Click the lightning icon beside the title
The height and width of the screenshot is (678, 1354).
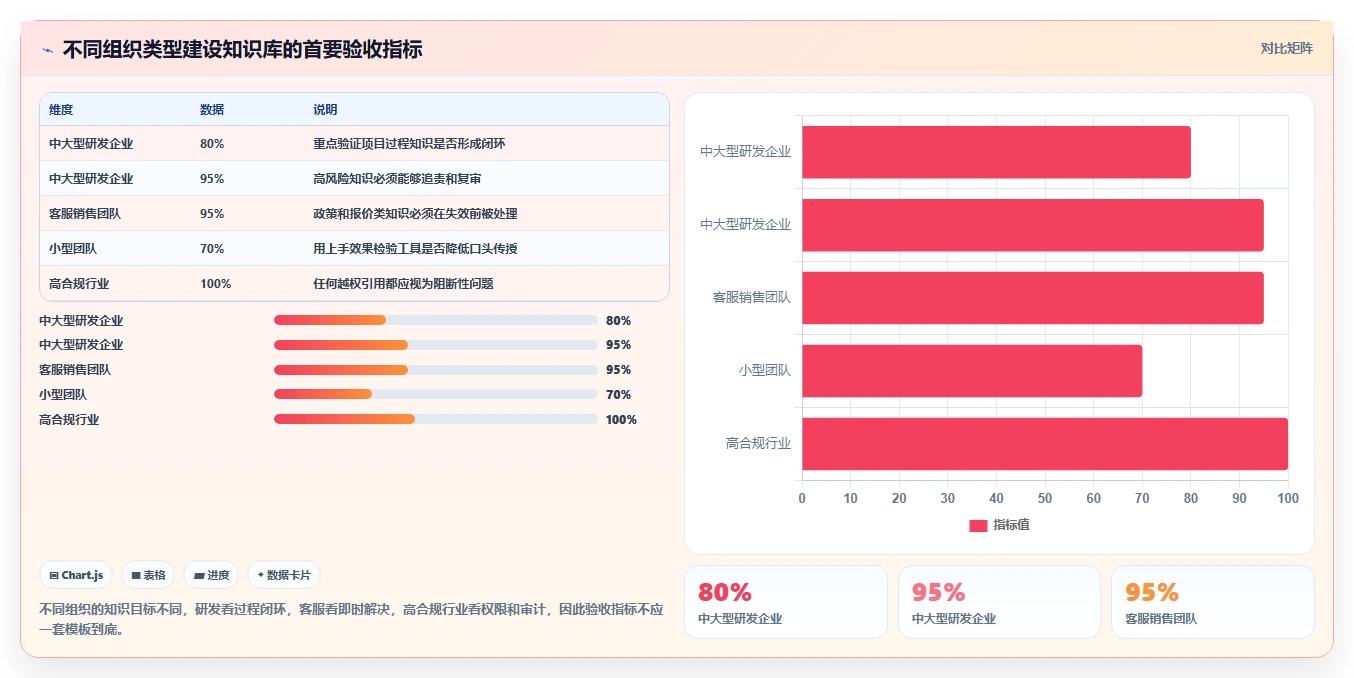click(x=47, y=49)
